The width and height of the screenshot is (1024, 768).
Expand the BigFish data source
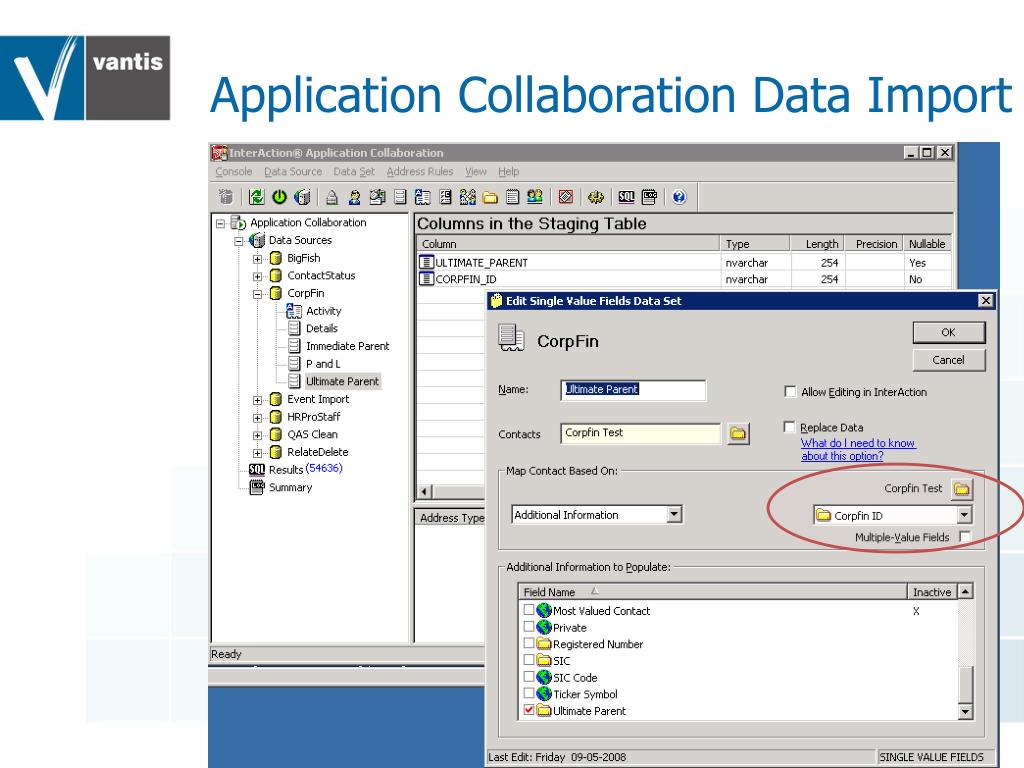tap(257, 259)
